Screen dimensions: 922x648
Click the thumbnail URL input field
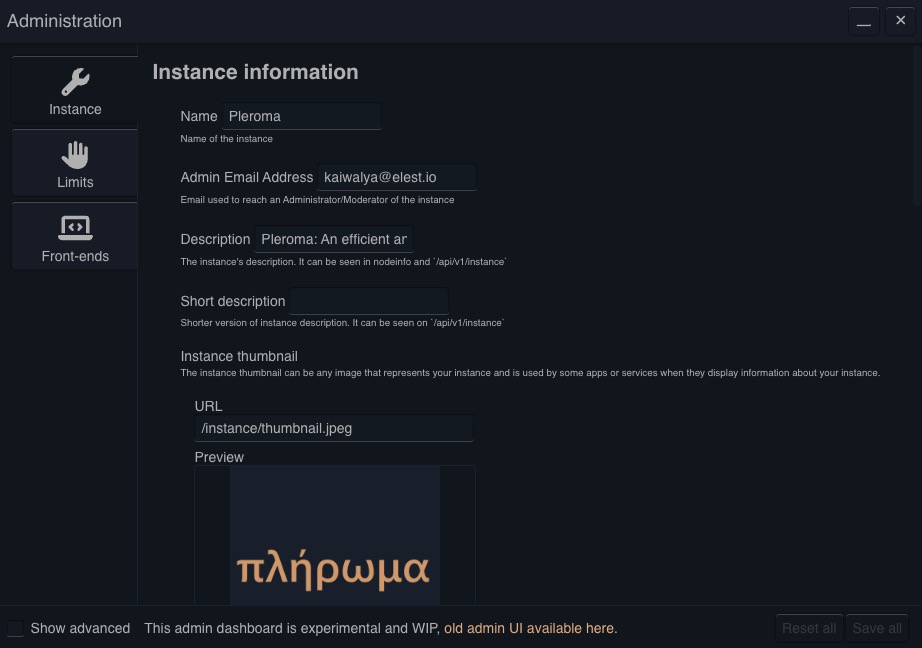[x=334, y=428]
